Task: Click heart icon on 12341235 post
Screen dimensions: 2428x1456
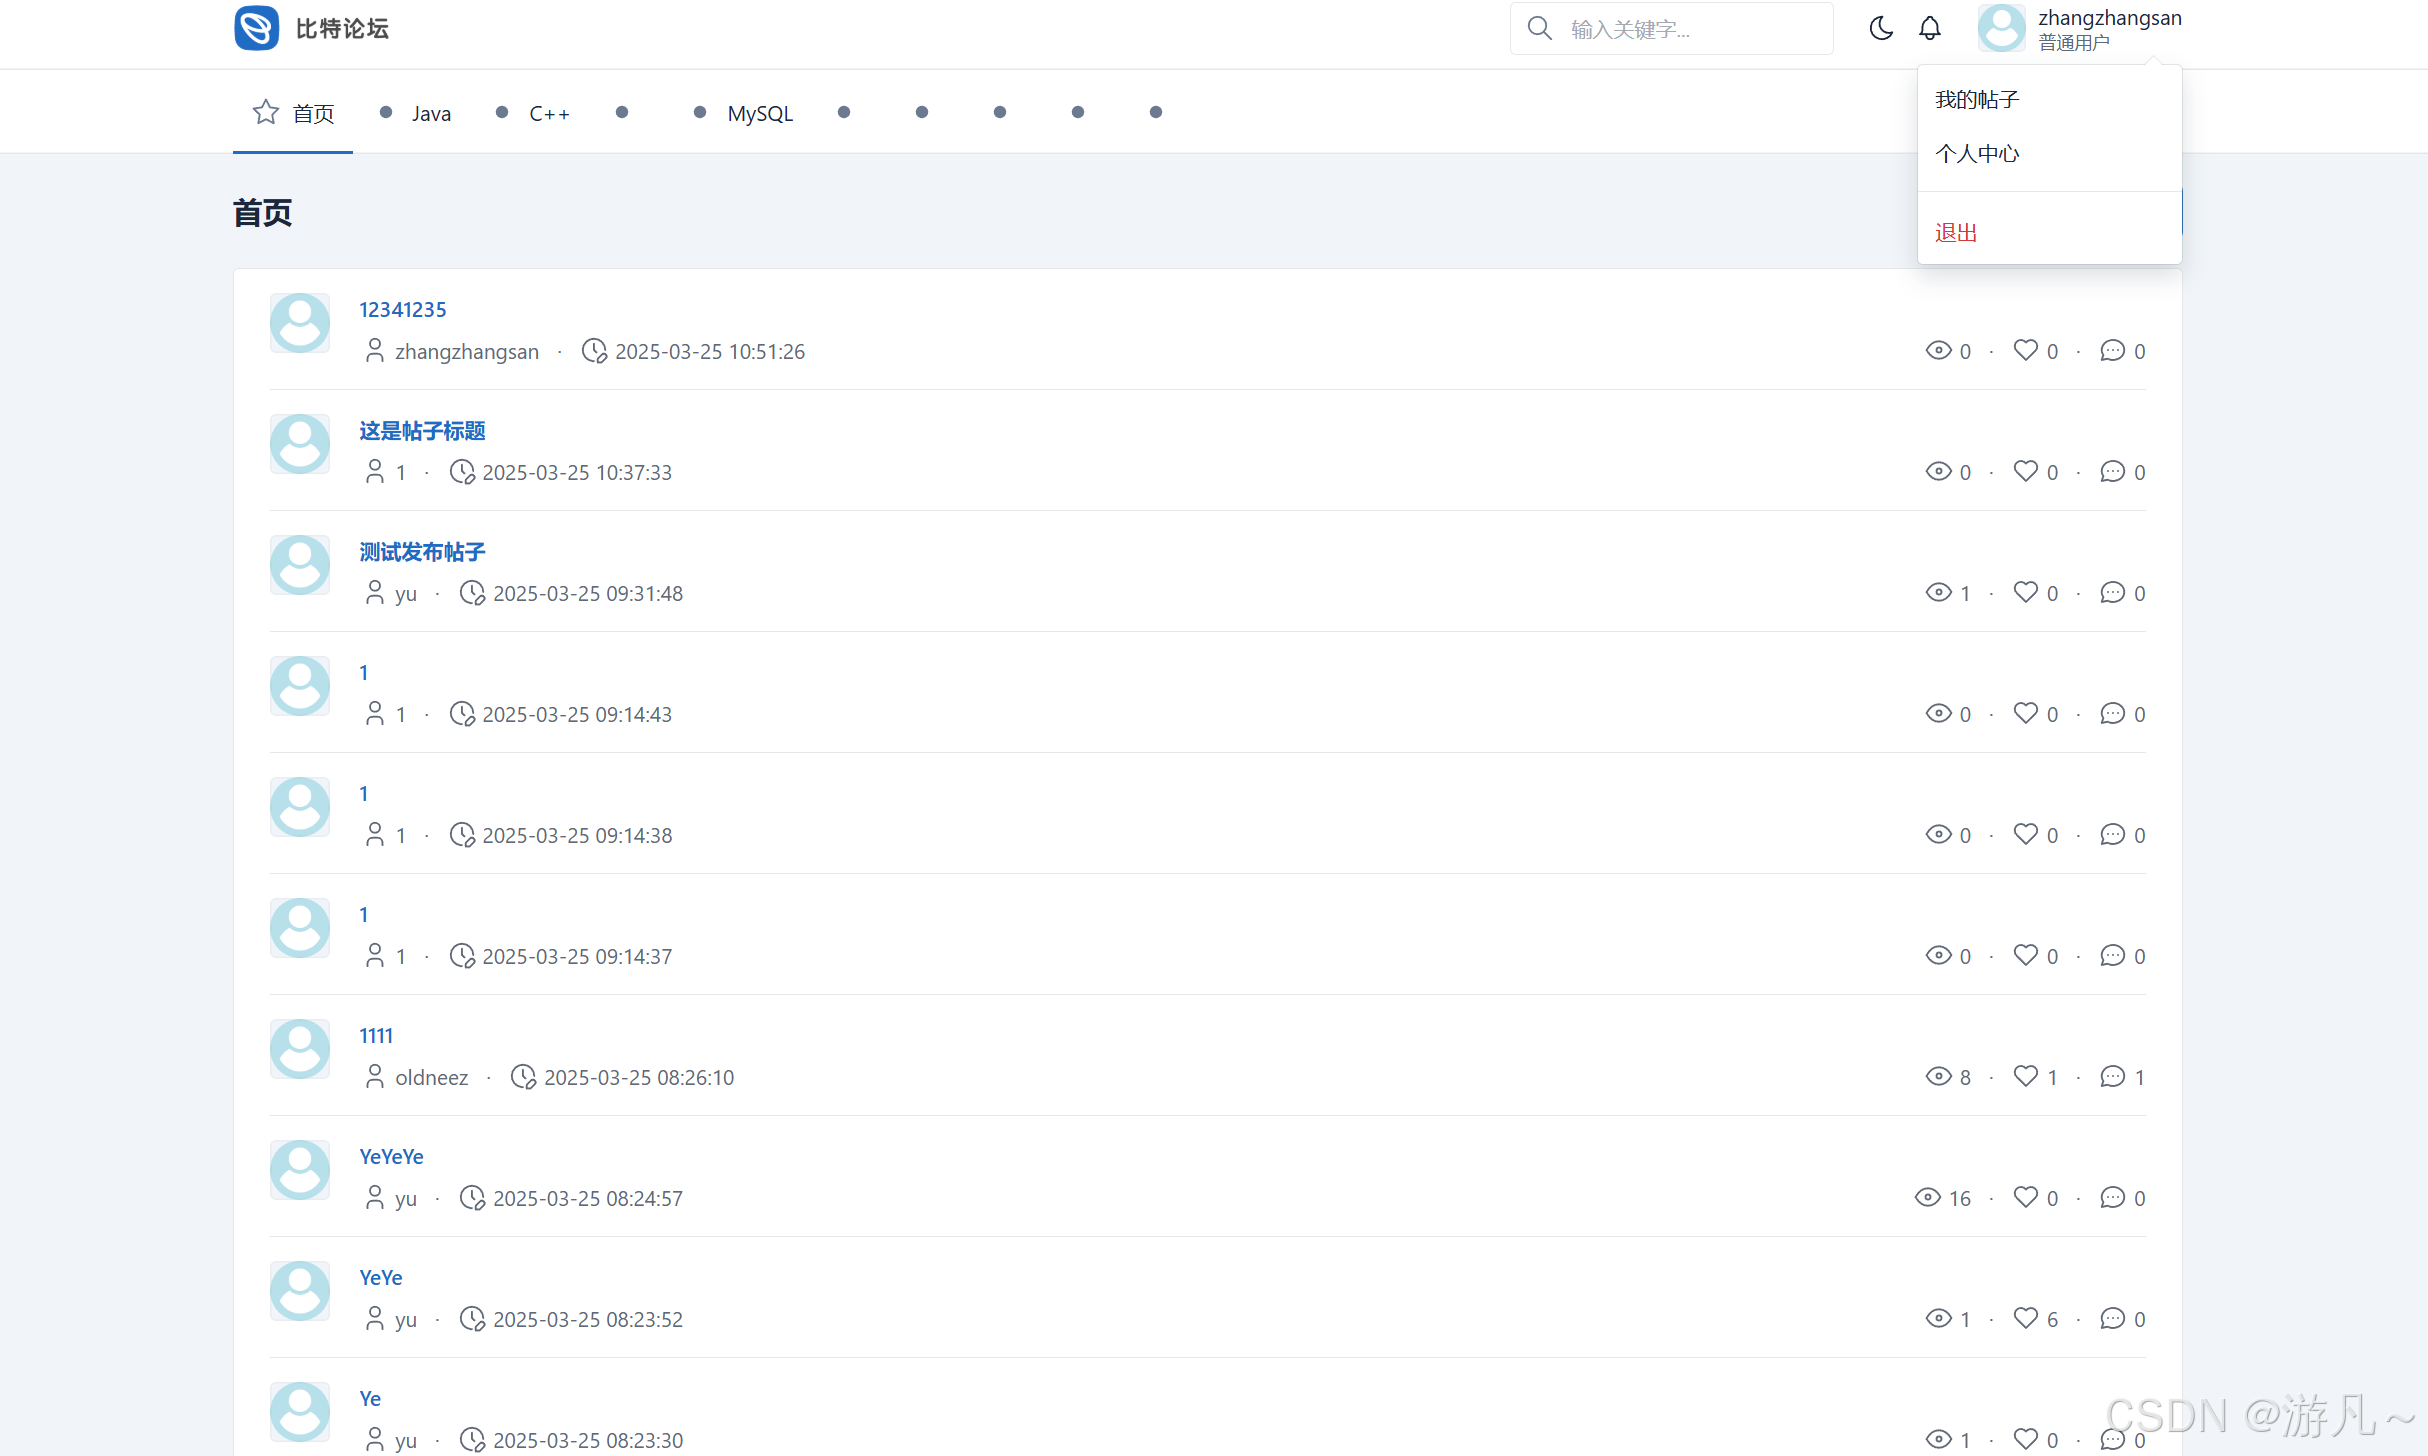Action: [2025, 350]
